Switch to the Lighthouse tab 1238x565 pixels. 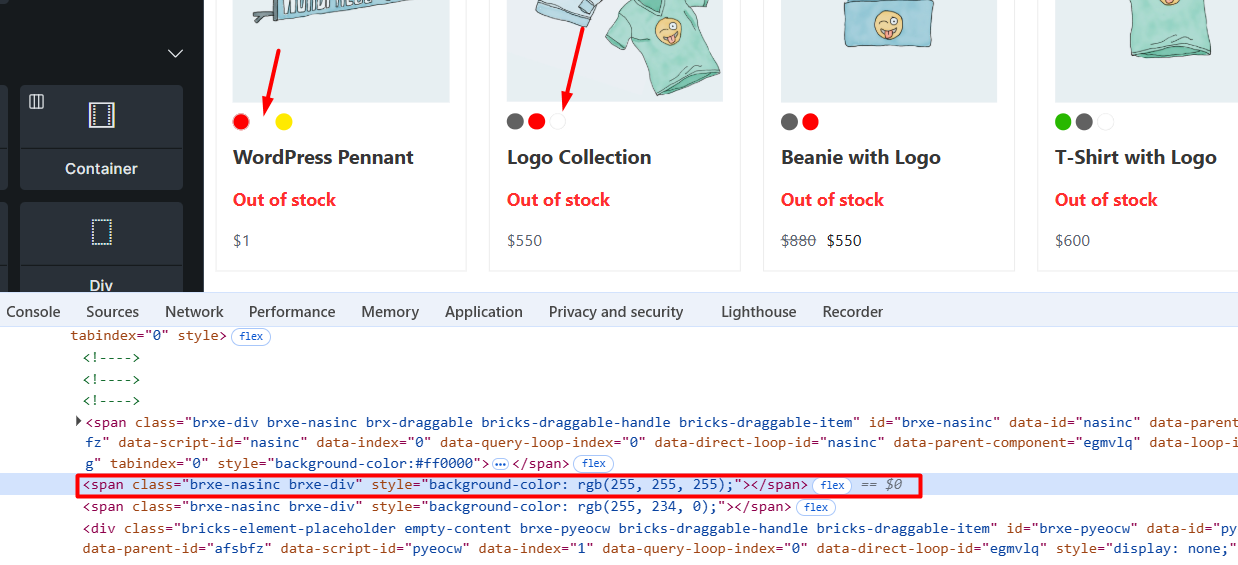click(x=758, y=312)
